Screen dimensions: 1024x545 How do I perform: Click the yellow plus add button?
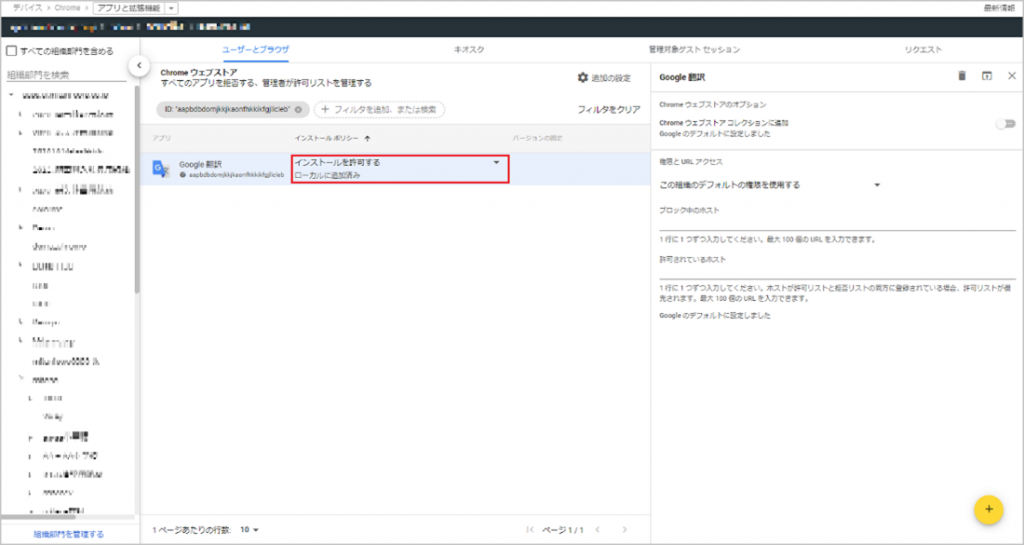(988, 510)
